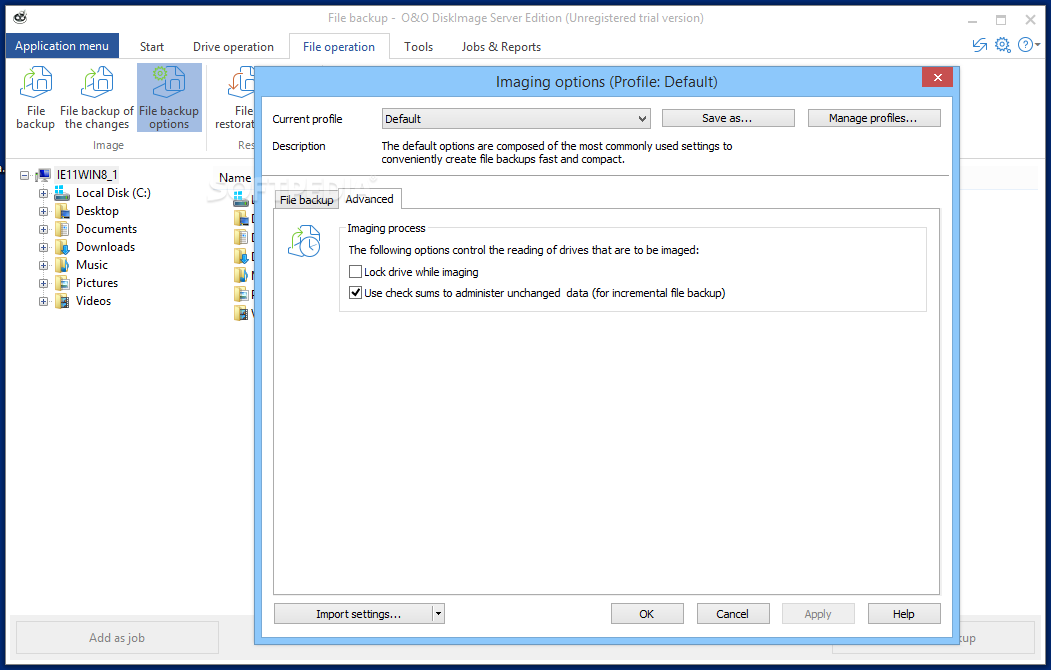Screen dimensions: 1051x670
Task: Click File backup of the changes icon
Action: click(97, 82)
